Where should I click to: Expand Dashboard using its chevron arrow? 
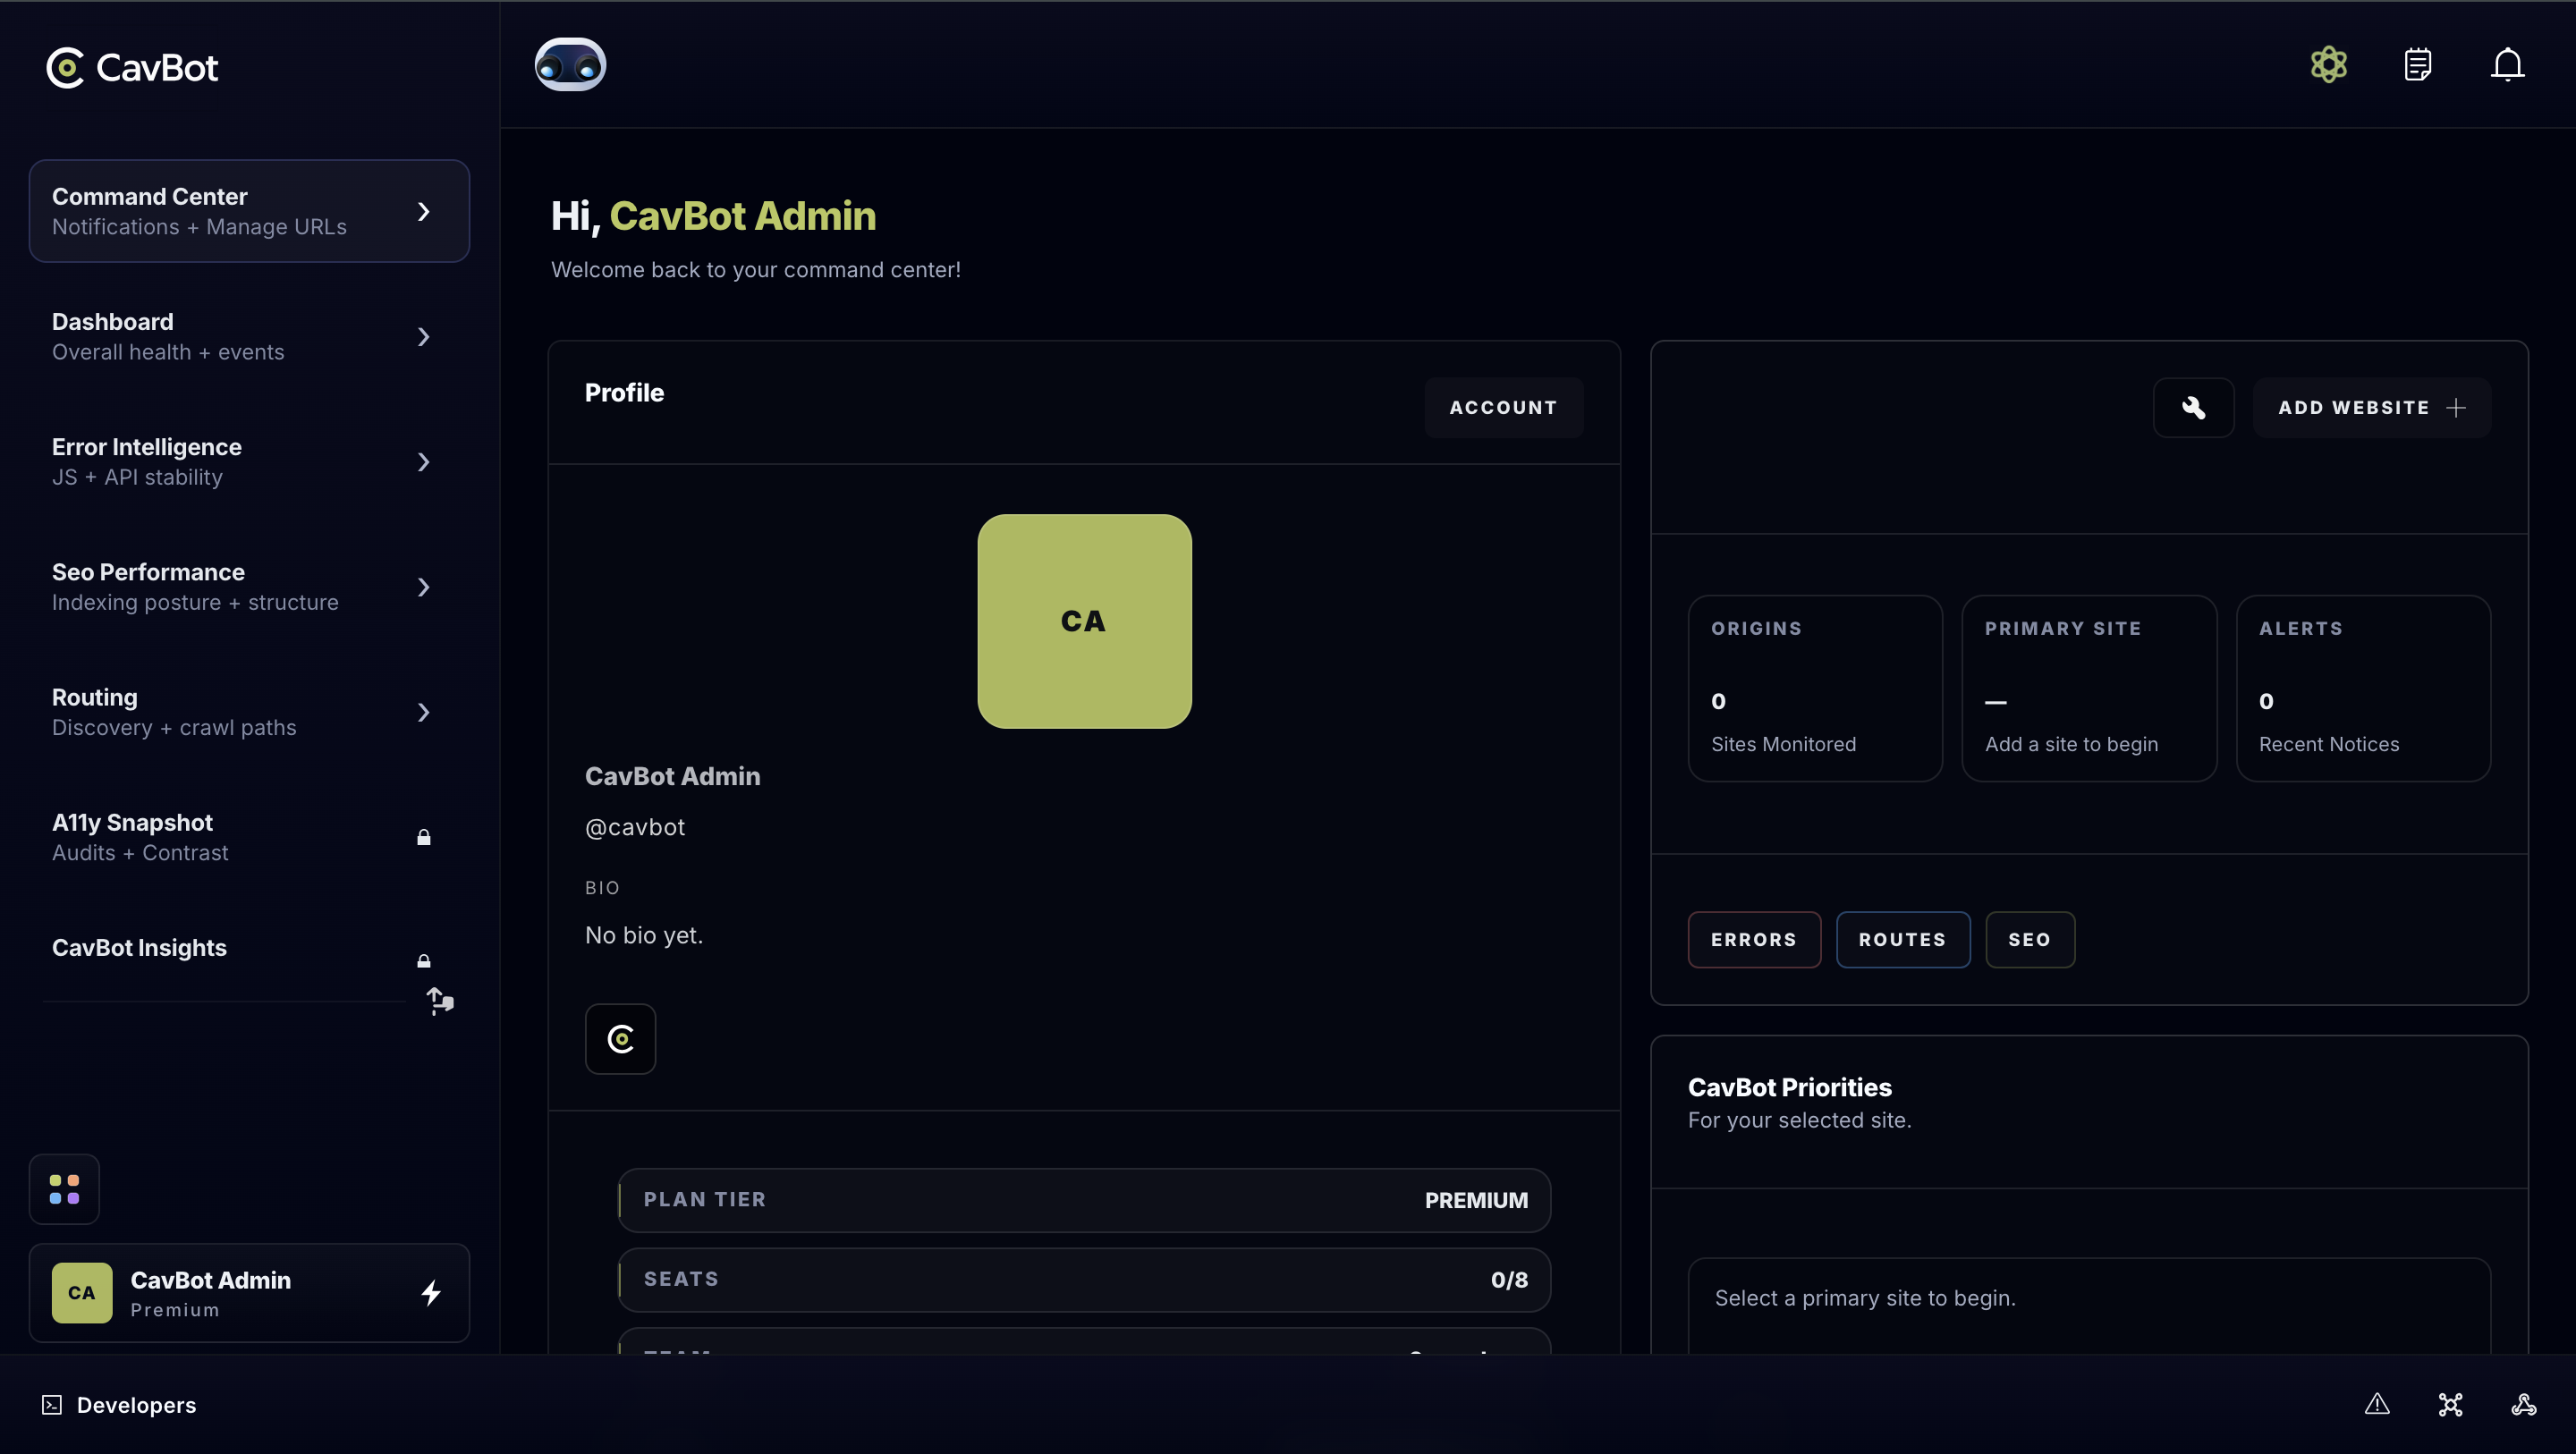423,337
